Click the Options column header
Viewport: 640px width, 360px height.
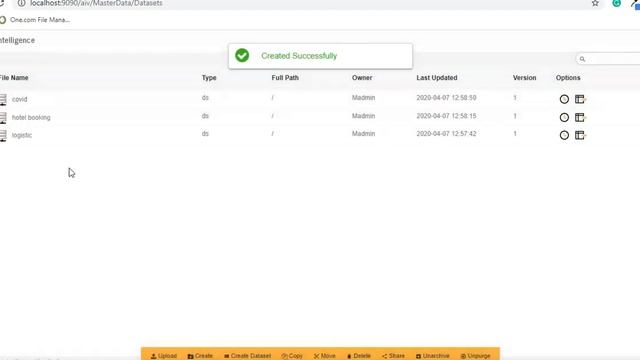click(x=568, y=78)
